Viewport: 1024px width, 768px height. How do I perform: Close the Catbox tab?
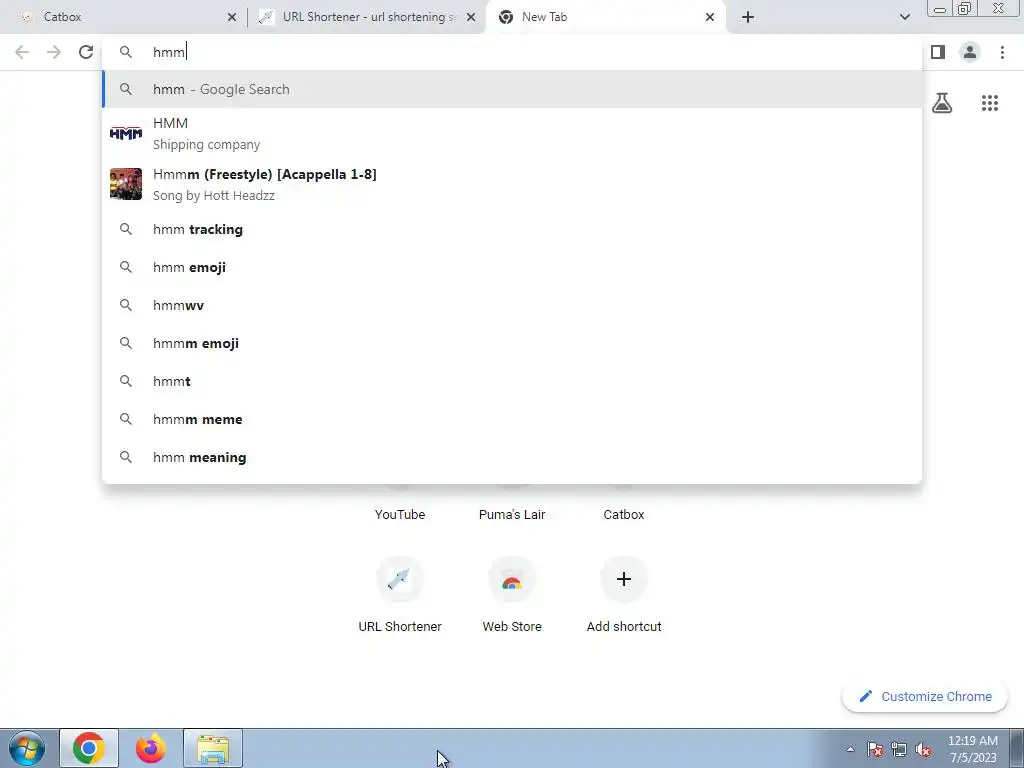pyautogui.click(x=232, y=17)
